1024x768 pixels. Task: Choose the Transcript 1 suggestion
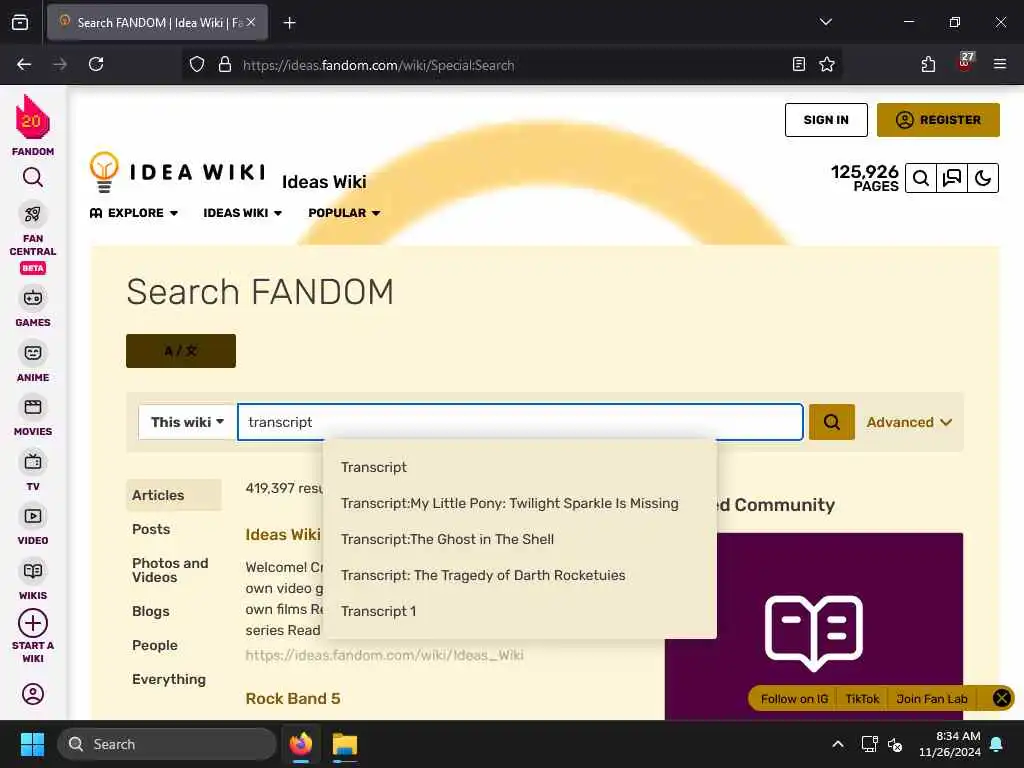(520, 611)
